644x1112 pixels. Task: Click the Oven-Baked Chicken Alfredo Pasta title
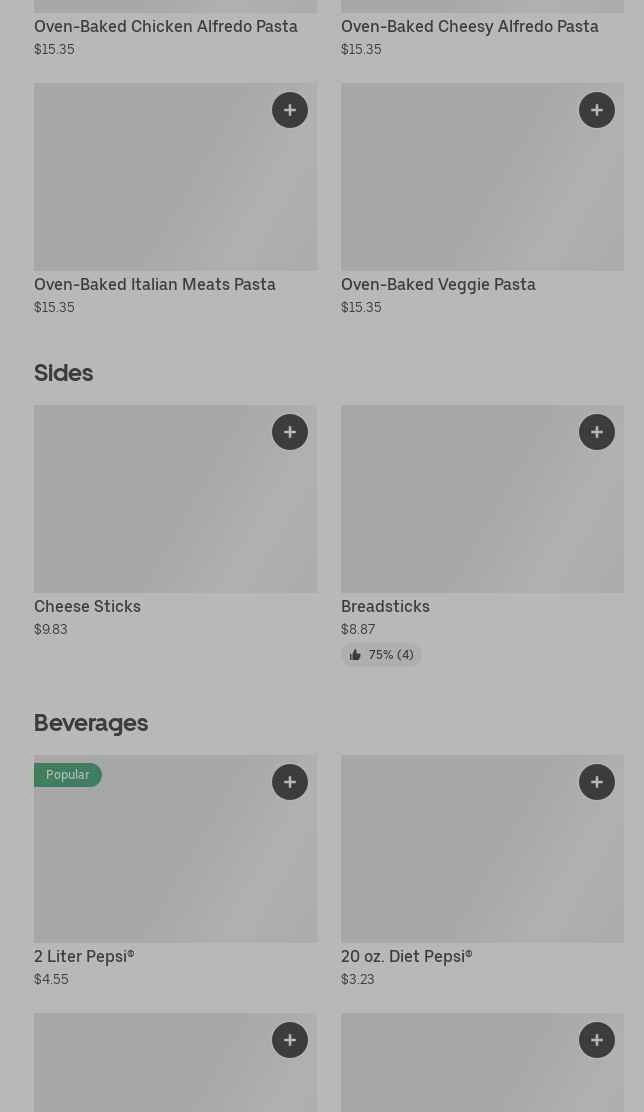[166, 27]
